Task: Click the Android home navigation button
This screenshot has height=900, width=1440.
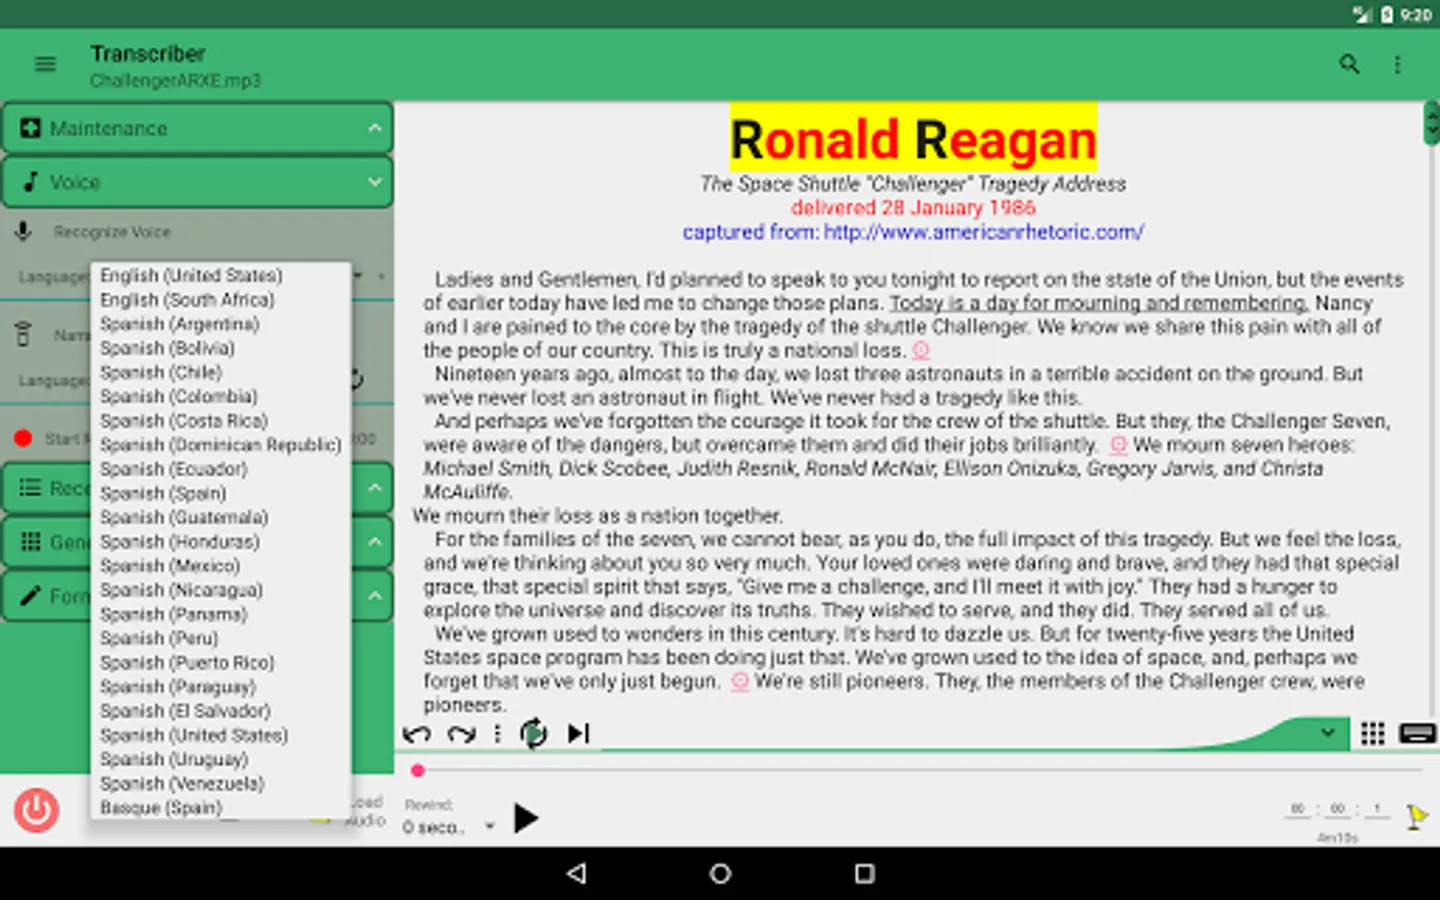Action: click(720, 873)
